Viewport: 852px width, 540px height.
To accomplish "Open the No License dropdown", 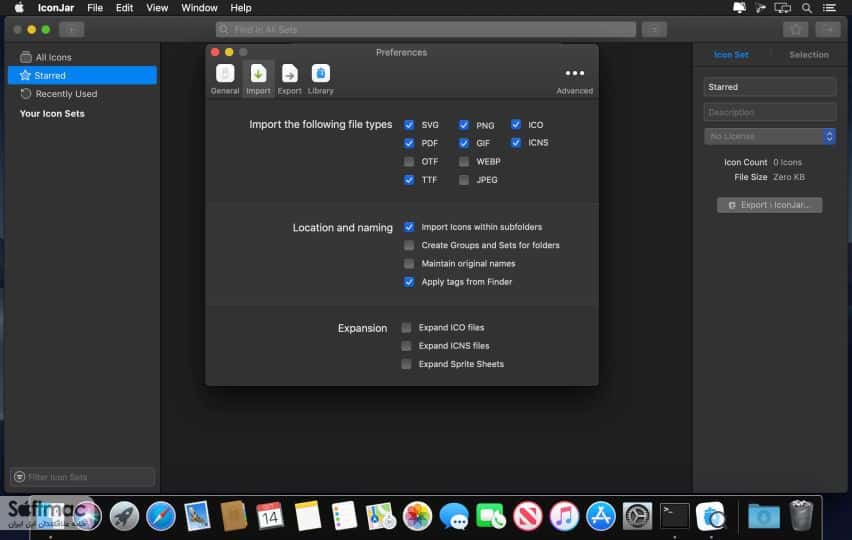I will (770, 136).
